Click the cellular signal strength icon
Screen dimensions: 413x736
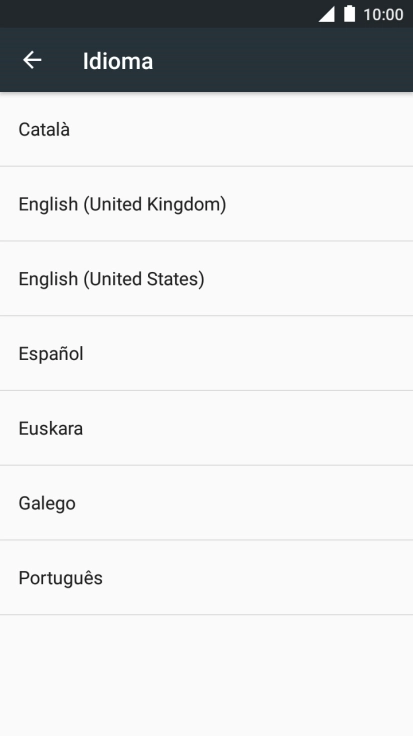[327, 14]
